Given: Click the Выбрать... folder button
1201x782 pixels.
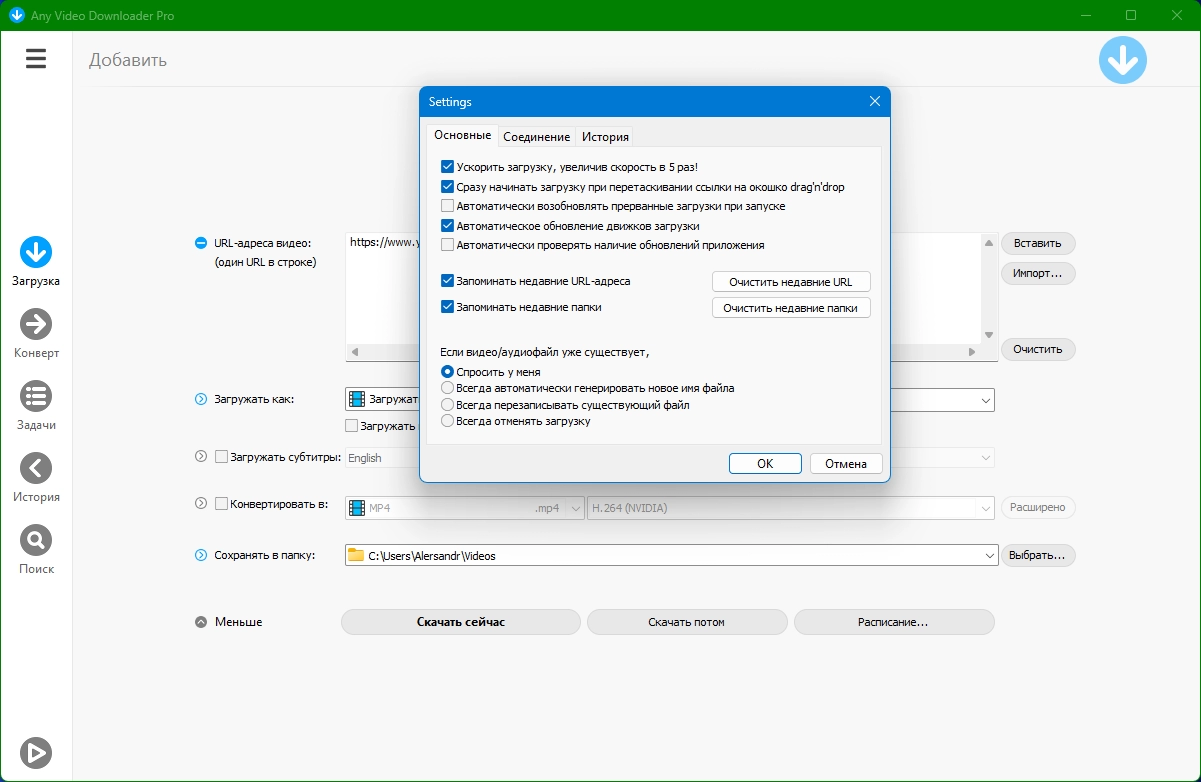Looking at the screenshot, I should click(x=1038, y=555).
